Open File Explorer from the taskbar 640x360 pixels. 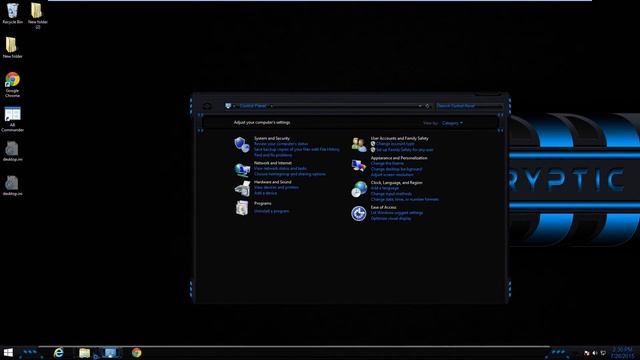click(84, 353)
